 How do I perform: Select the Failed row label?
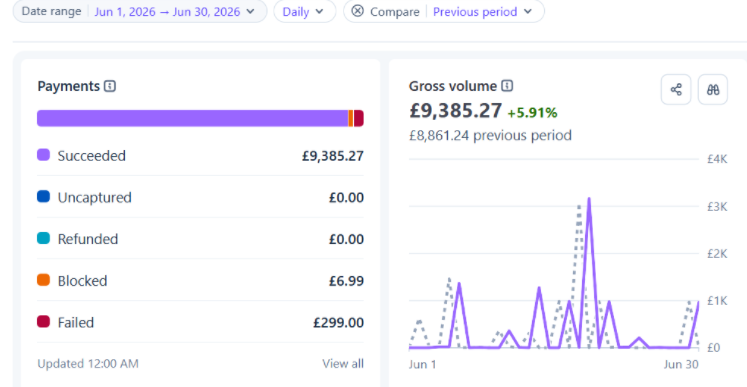click(x=76, y=323)
